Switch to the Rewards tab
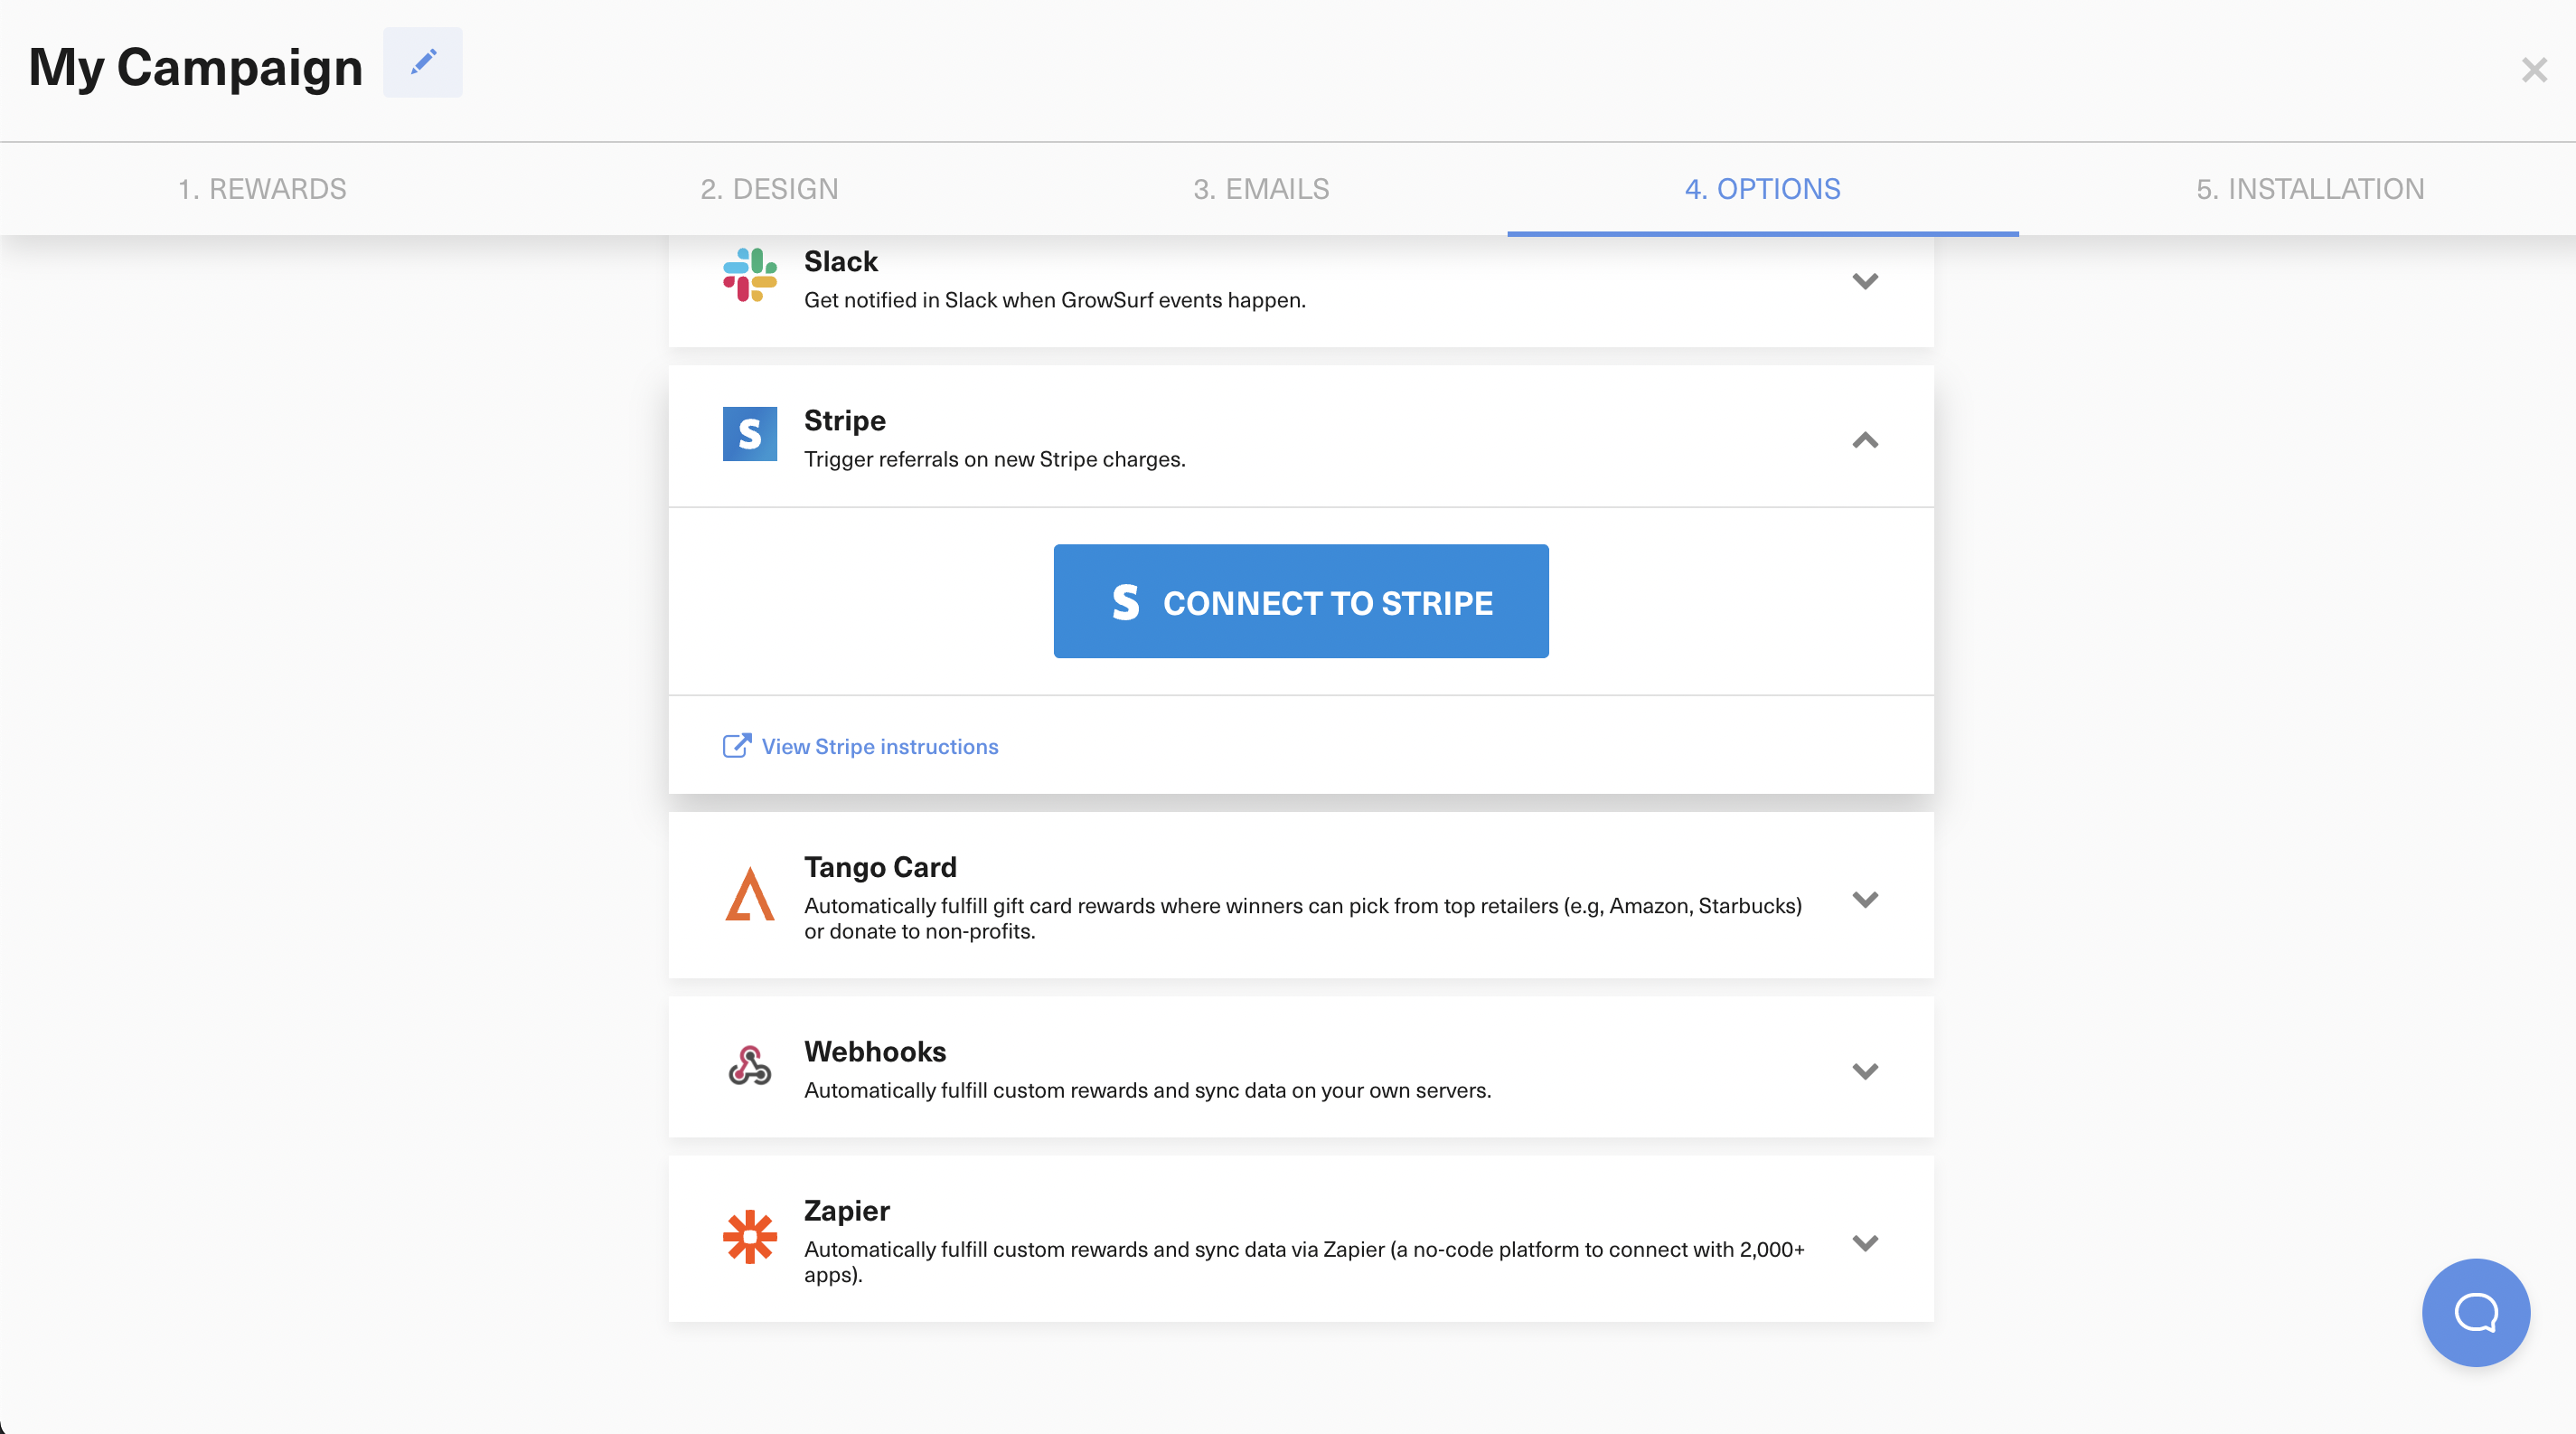The height and width of the screenshot is (1434, 2576). (x=262, y=188)
